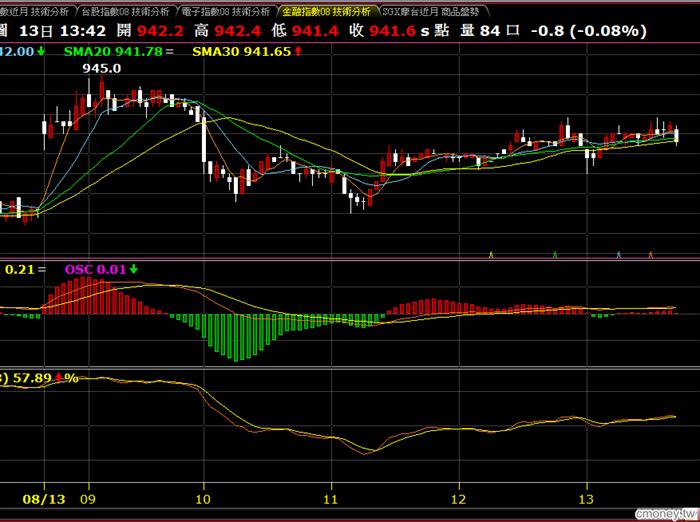Click the 量 84 口 volume readout
700x522 pixels.
[x=490, y=31]
